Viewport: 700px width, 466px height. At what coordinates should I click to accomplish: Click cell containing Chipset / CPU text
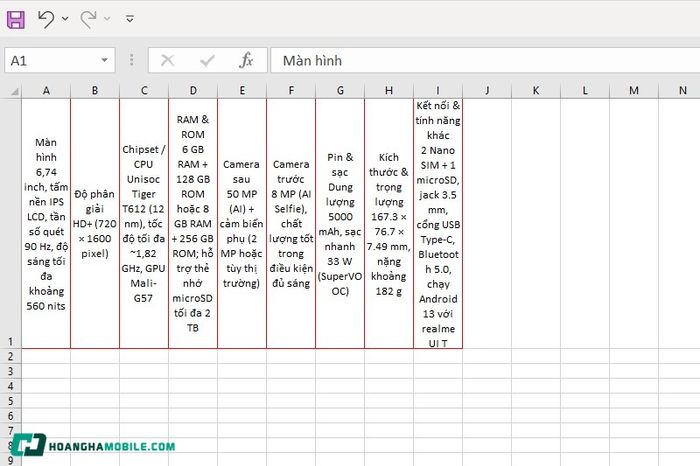pyautogui.click(x=144, y=223)
